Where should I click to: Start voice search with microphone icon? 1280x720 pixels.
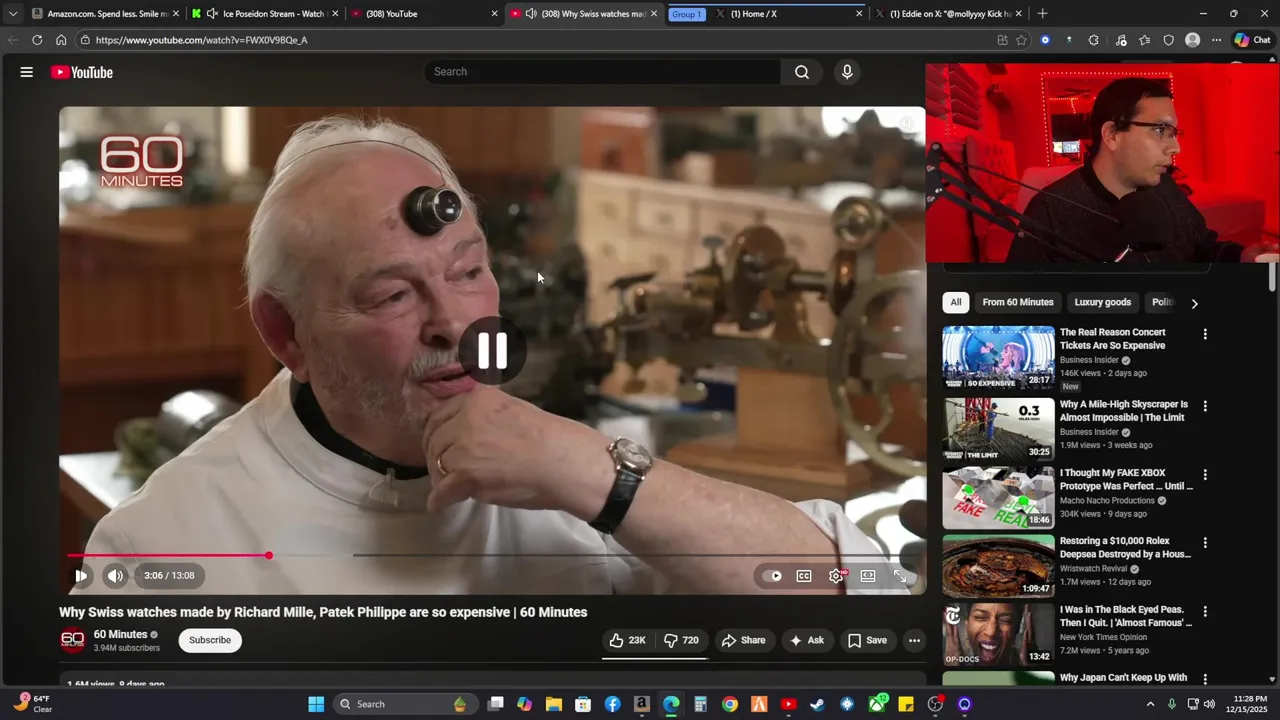click(x=847, y=72)
